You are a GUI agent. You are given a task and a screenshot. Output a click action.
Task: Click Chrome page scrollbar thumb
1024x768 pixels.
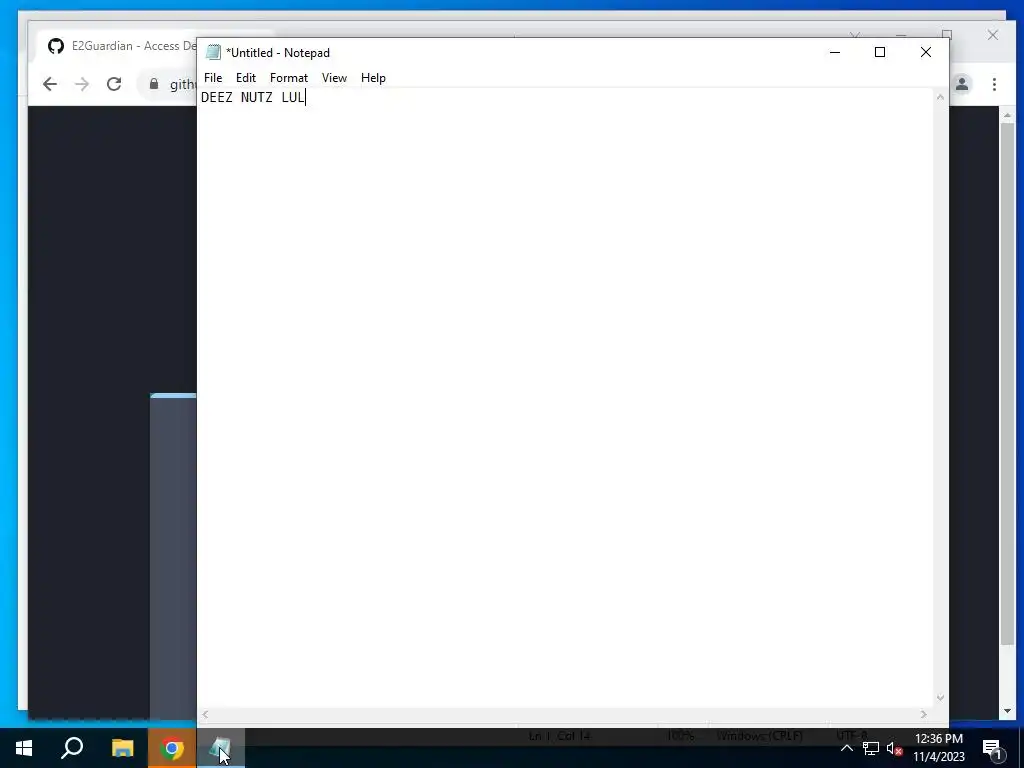click(x=1007, y=382)
